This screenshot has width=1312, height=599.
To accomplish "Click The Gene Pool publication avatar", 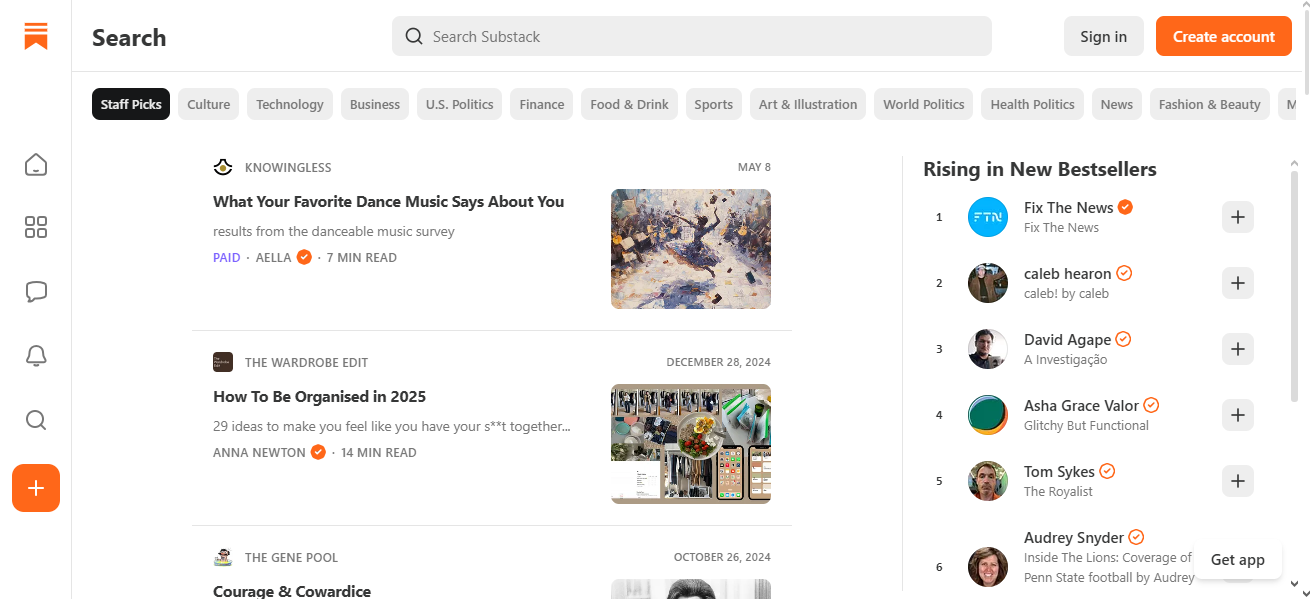I will [223, 557].
